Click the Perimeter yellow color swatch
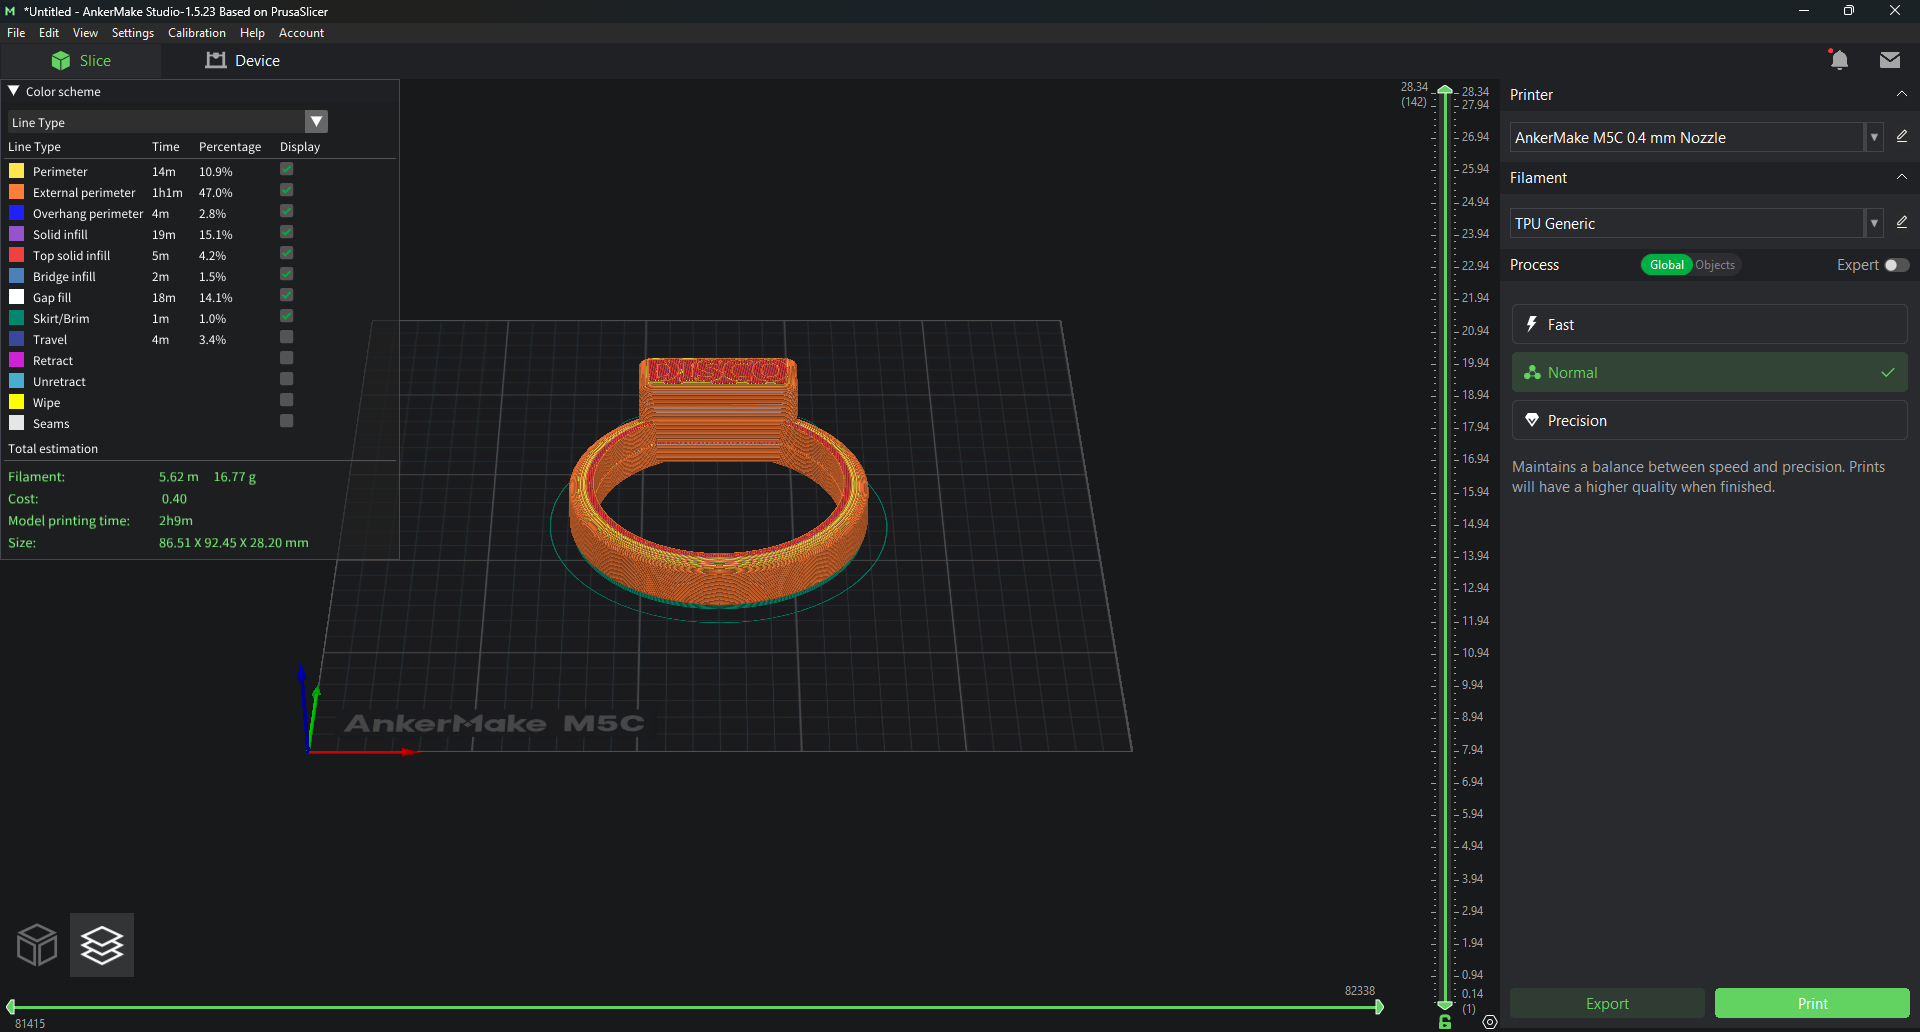The height and width of the screenshot is (1032, 1920). click(x=16, y=171)
